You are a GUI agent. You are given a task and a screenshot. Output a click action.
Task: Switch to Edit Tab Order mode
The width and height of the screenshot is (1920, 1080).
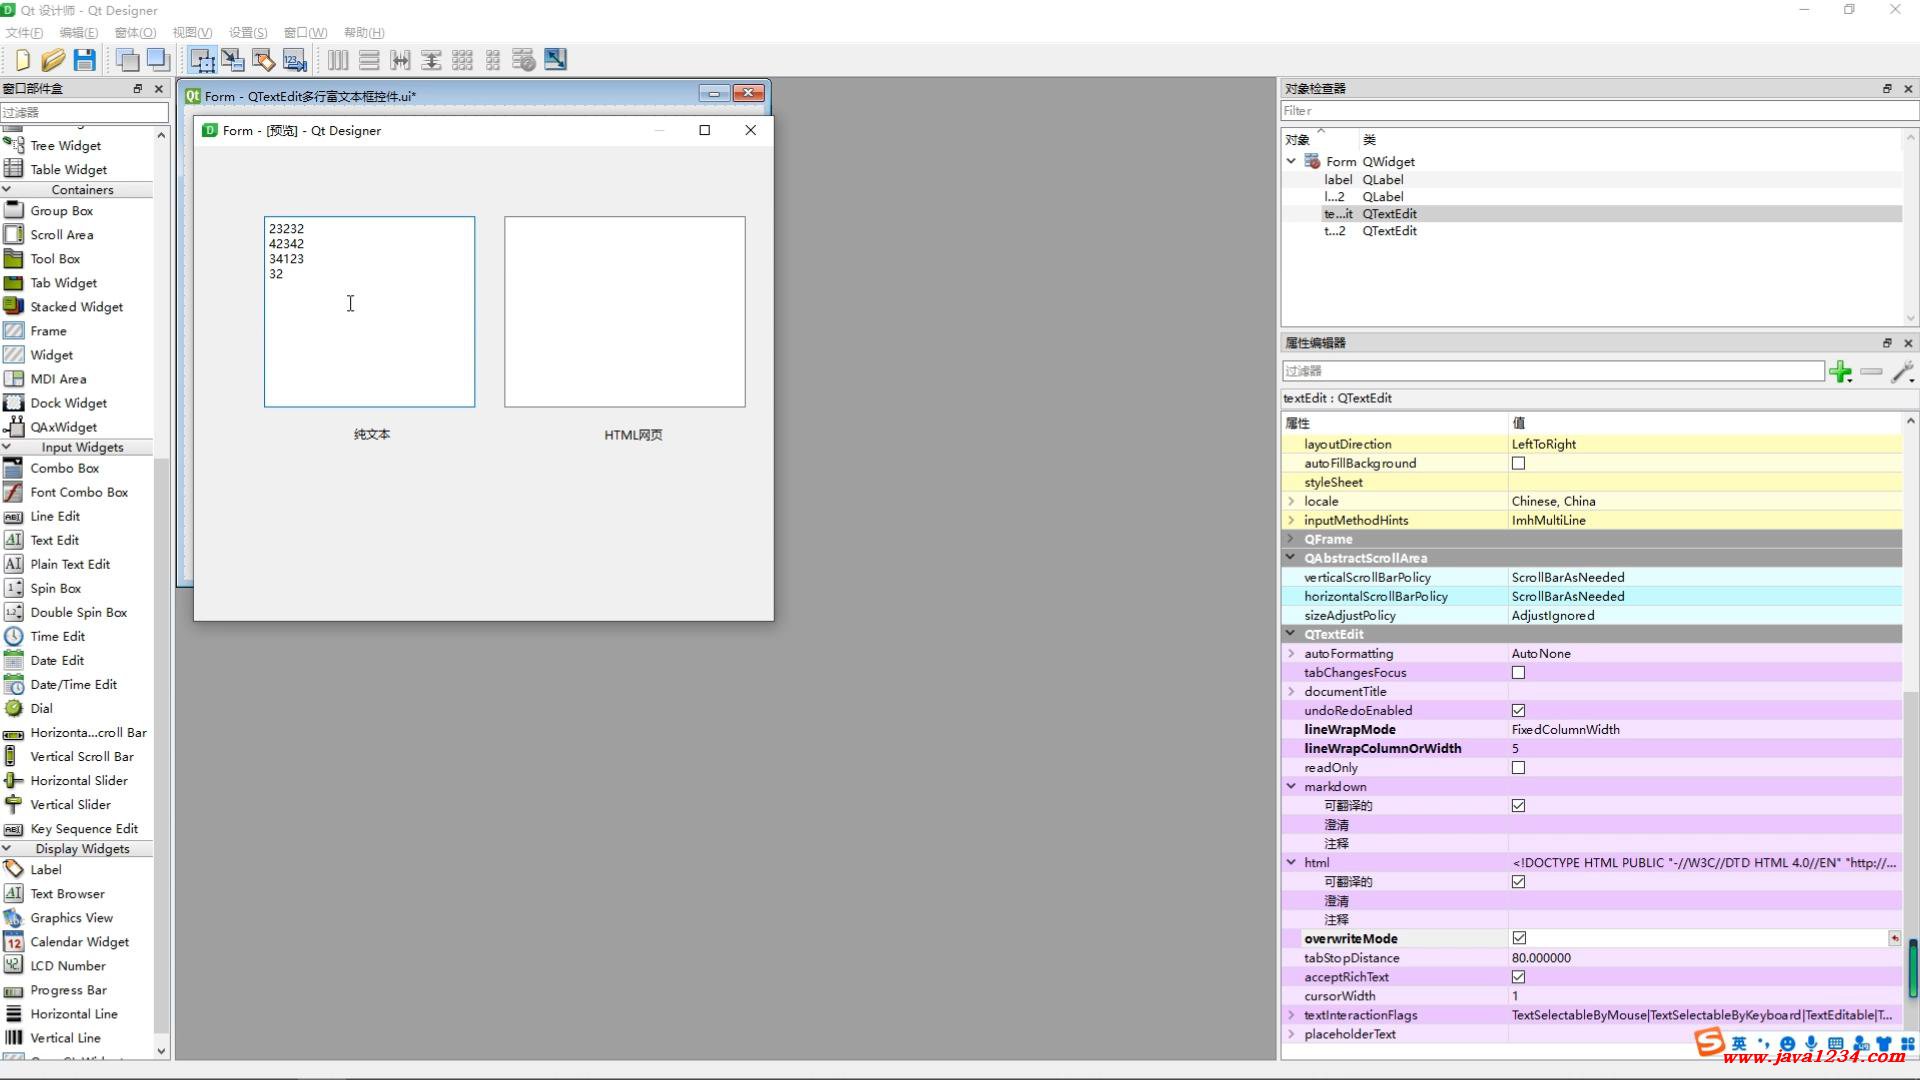click(x=295, y=60)
